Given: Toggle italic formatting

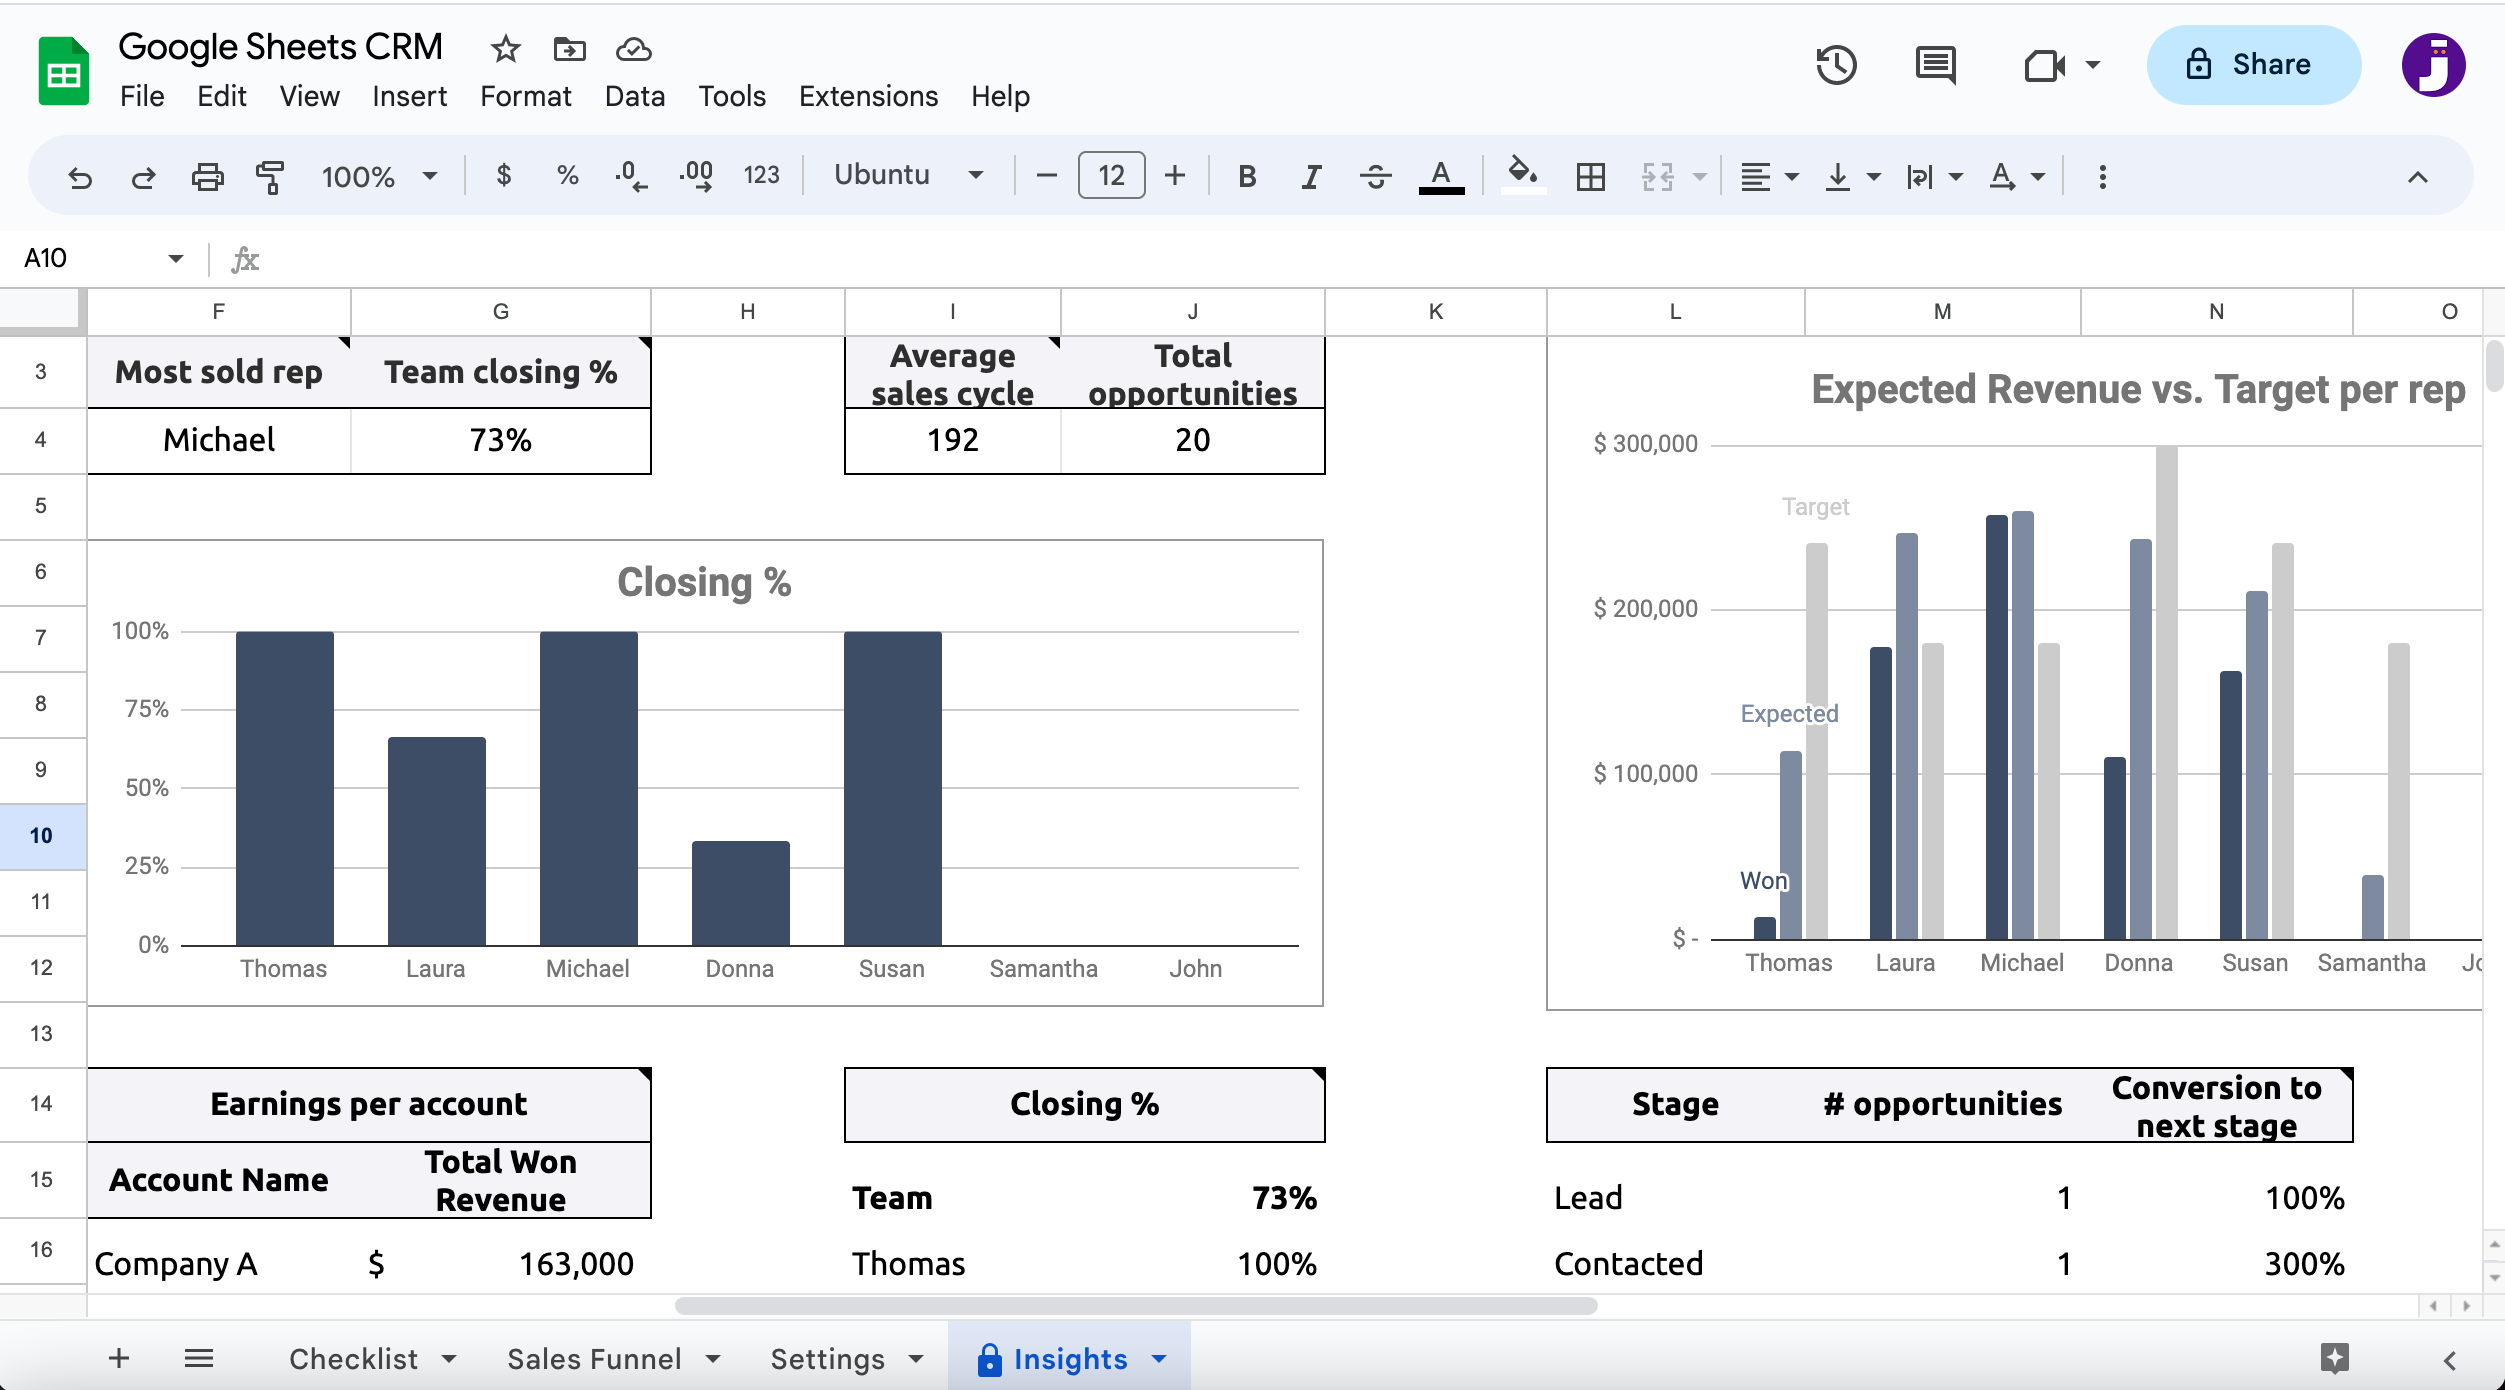Looking at the screenshot, I should [1311, 177].
